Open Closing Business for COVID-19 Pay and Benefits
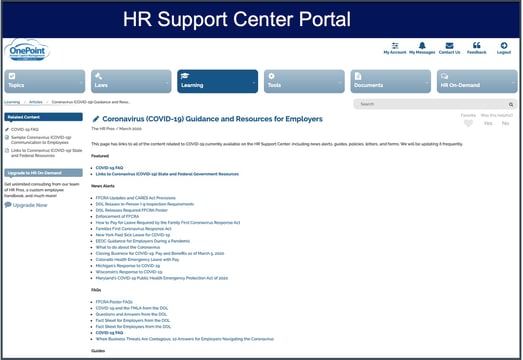 click(x=160, y=253)
